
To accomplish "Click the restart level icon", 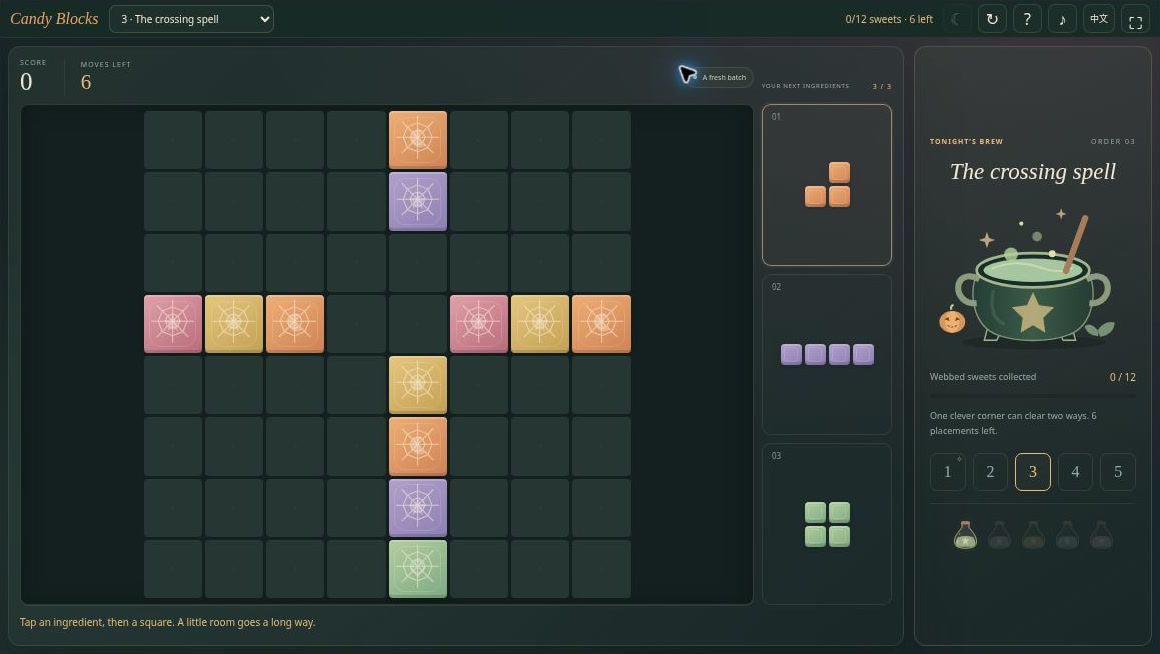I will tap(992, 19).
